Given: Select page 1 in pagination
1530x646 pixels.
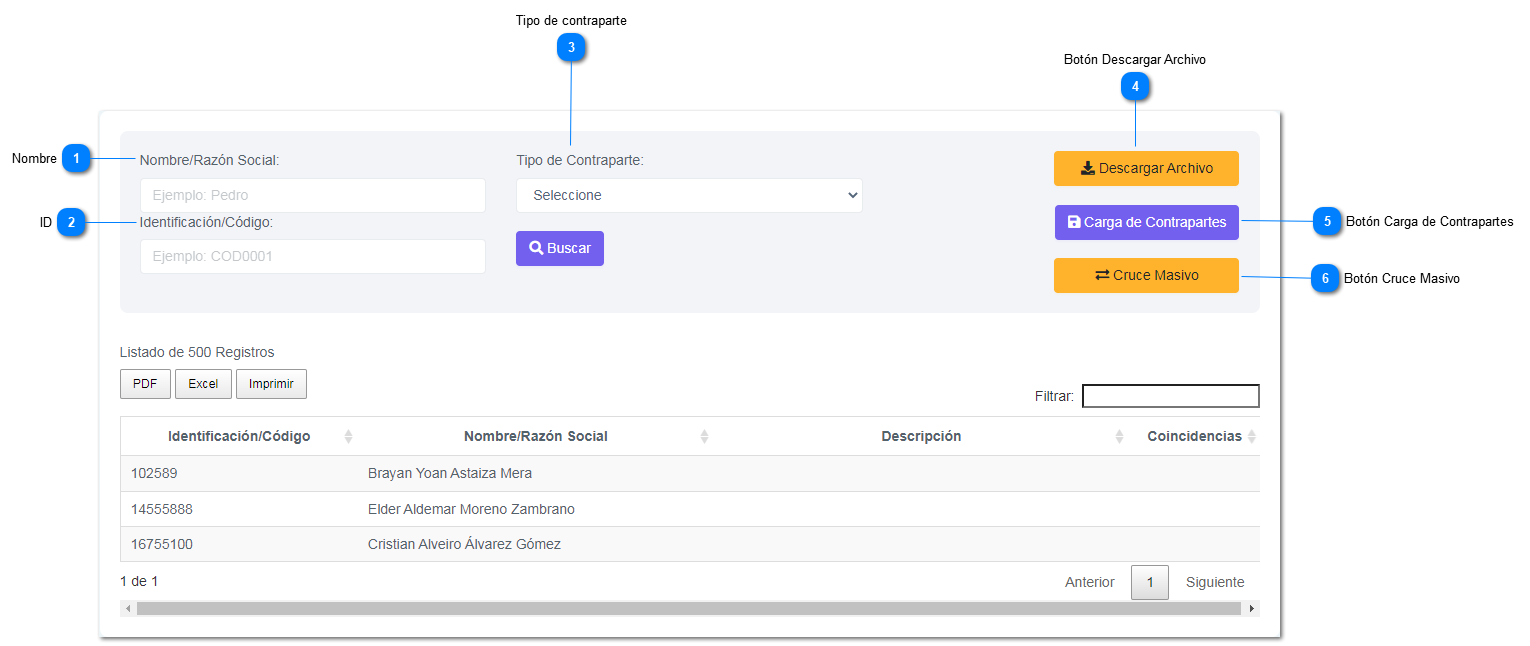Looking at the screenshot, I should 1149,582.
